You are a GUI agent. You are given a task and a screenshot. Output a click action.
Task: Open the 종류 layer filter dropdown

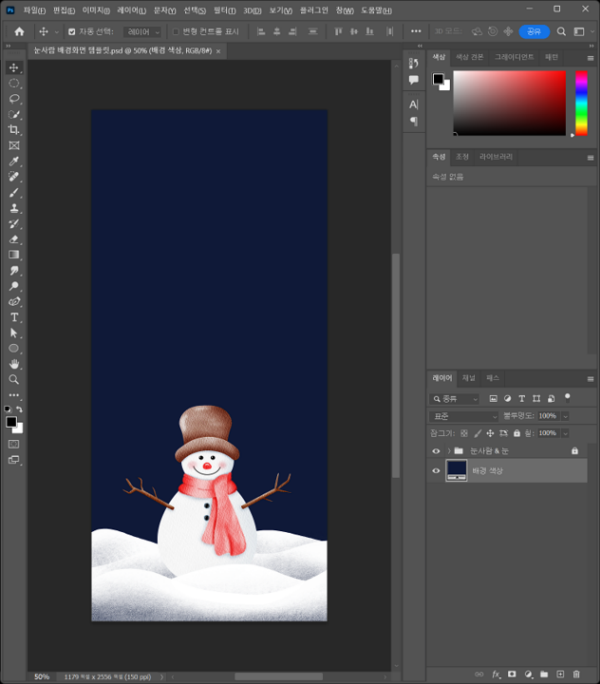click(455, 399)
